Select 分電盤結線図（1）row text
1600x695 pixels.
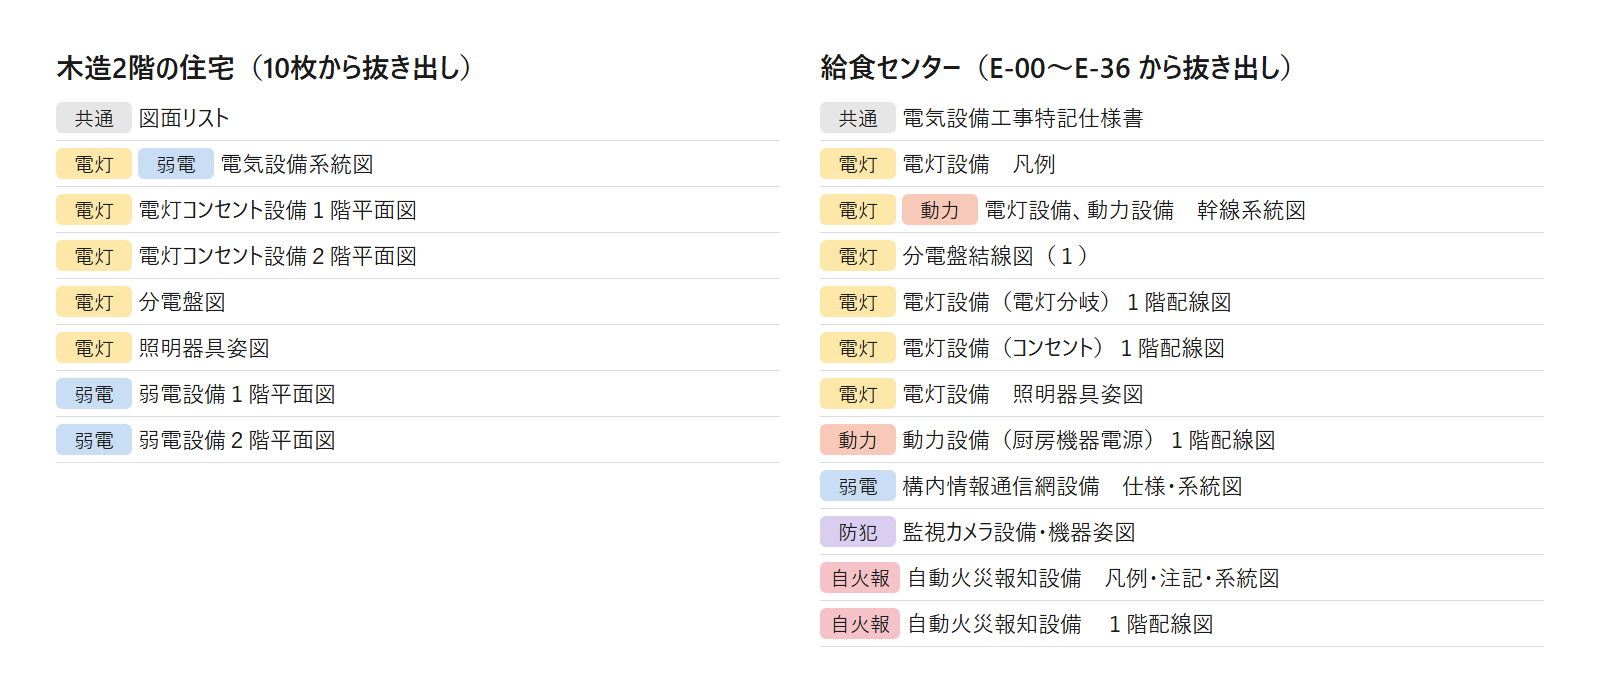[x=996, y=256]
